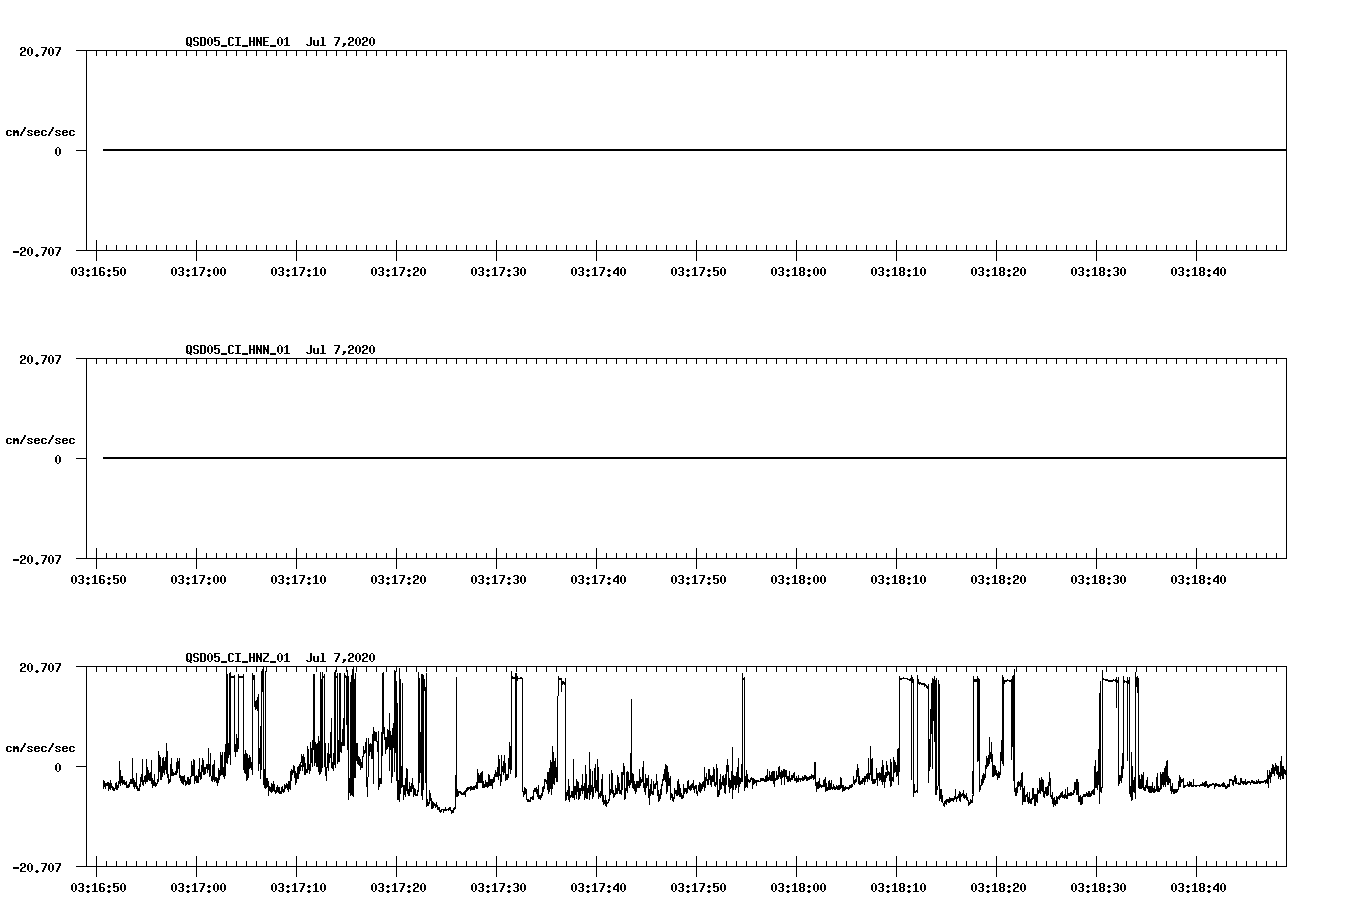The image size is (1358, 924).
Task: Click the QSD05_CI_HNE_01 plot title
Action: [x=280, y=42]
